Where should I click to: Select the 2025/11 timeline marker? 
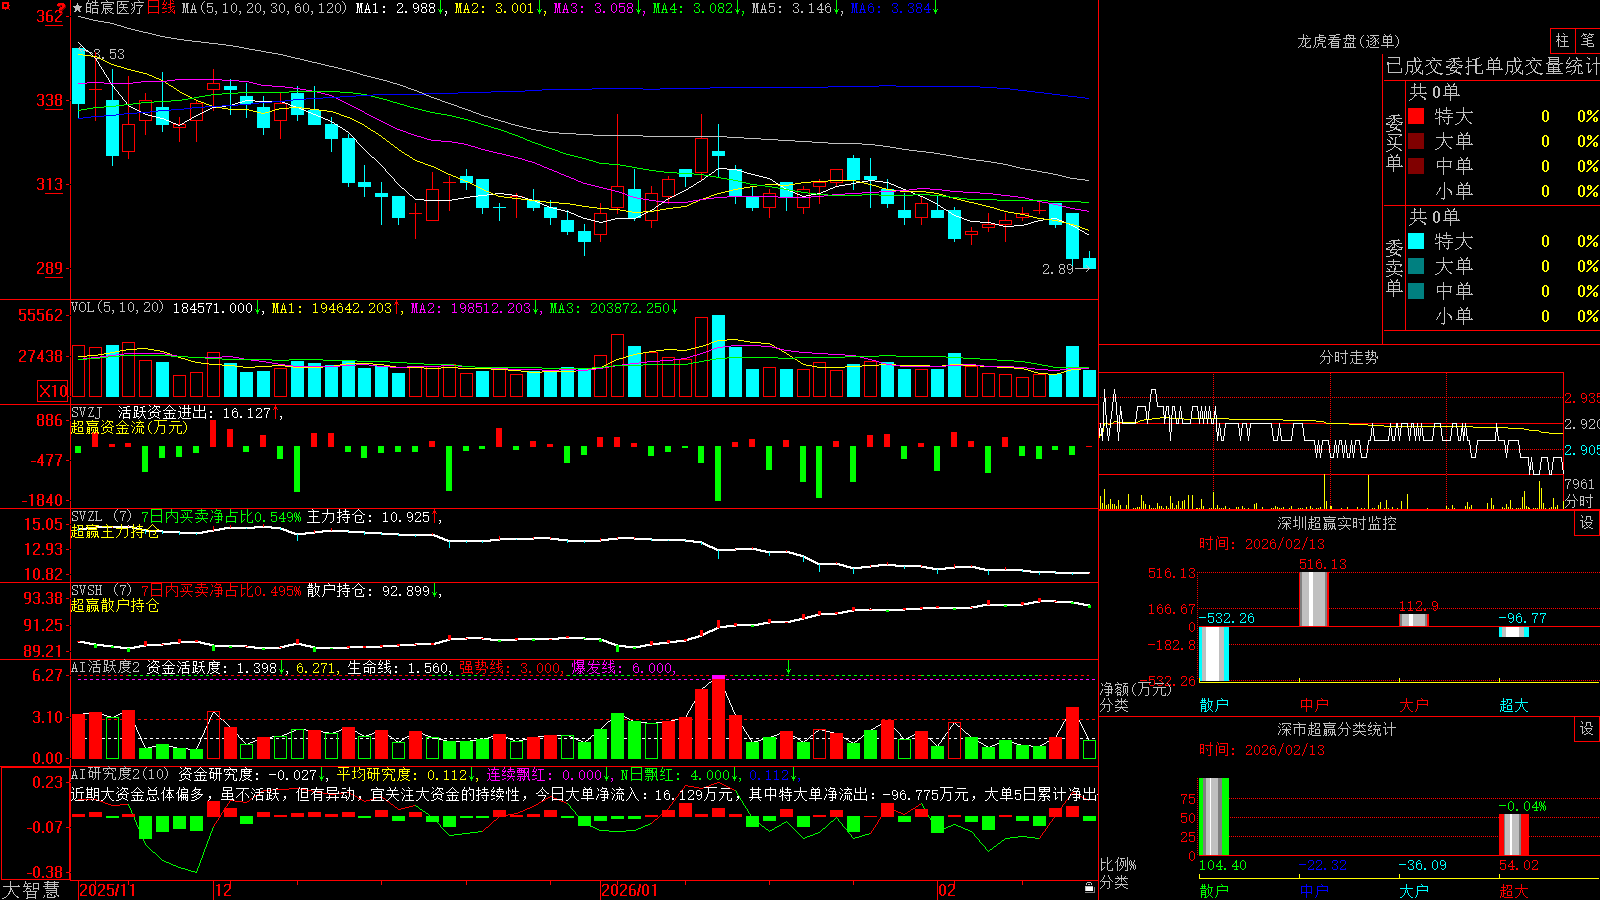click(x=107, y=890)
